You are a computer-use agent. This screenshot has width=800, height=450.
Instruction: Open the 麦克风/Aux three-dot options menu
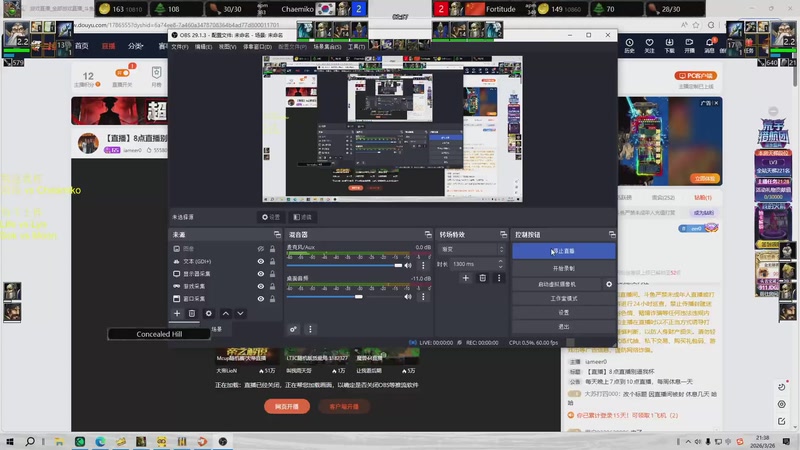click(x=423, y=265)
